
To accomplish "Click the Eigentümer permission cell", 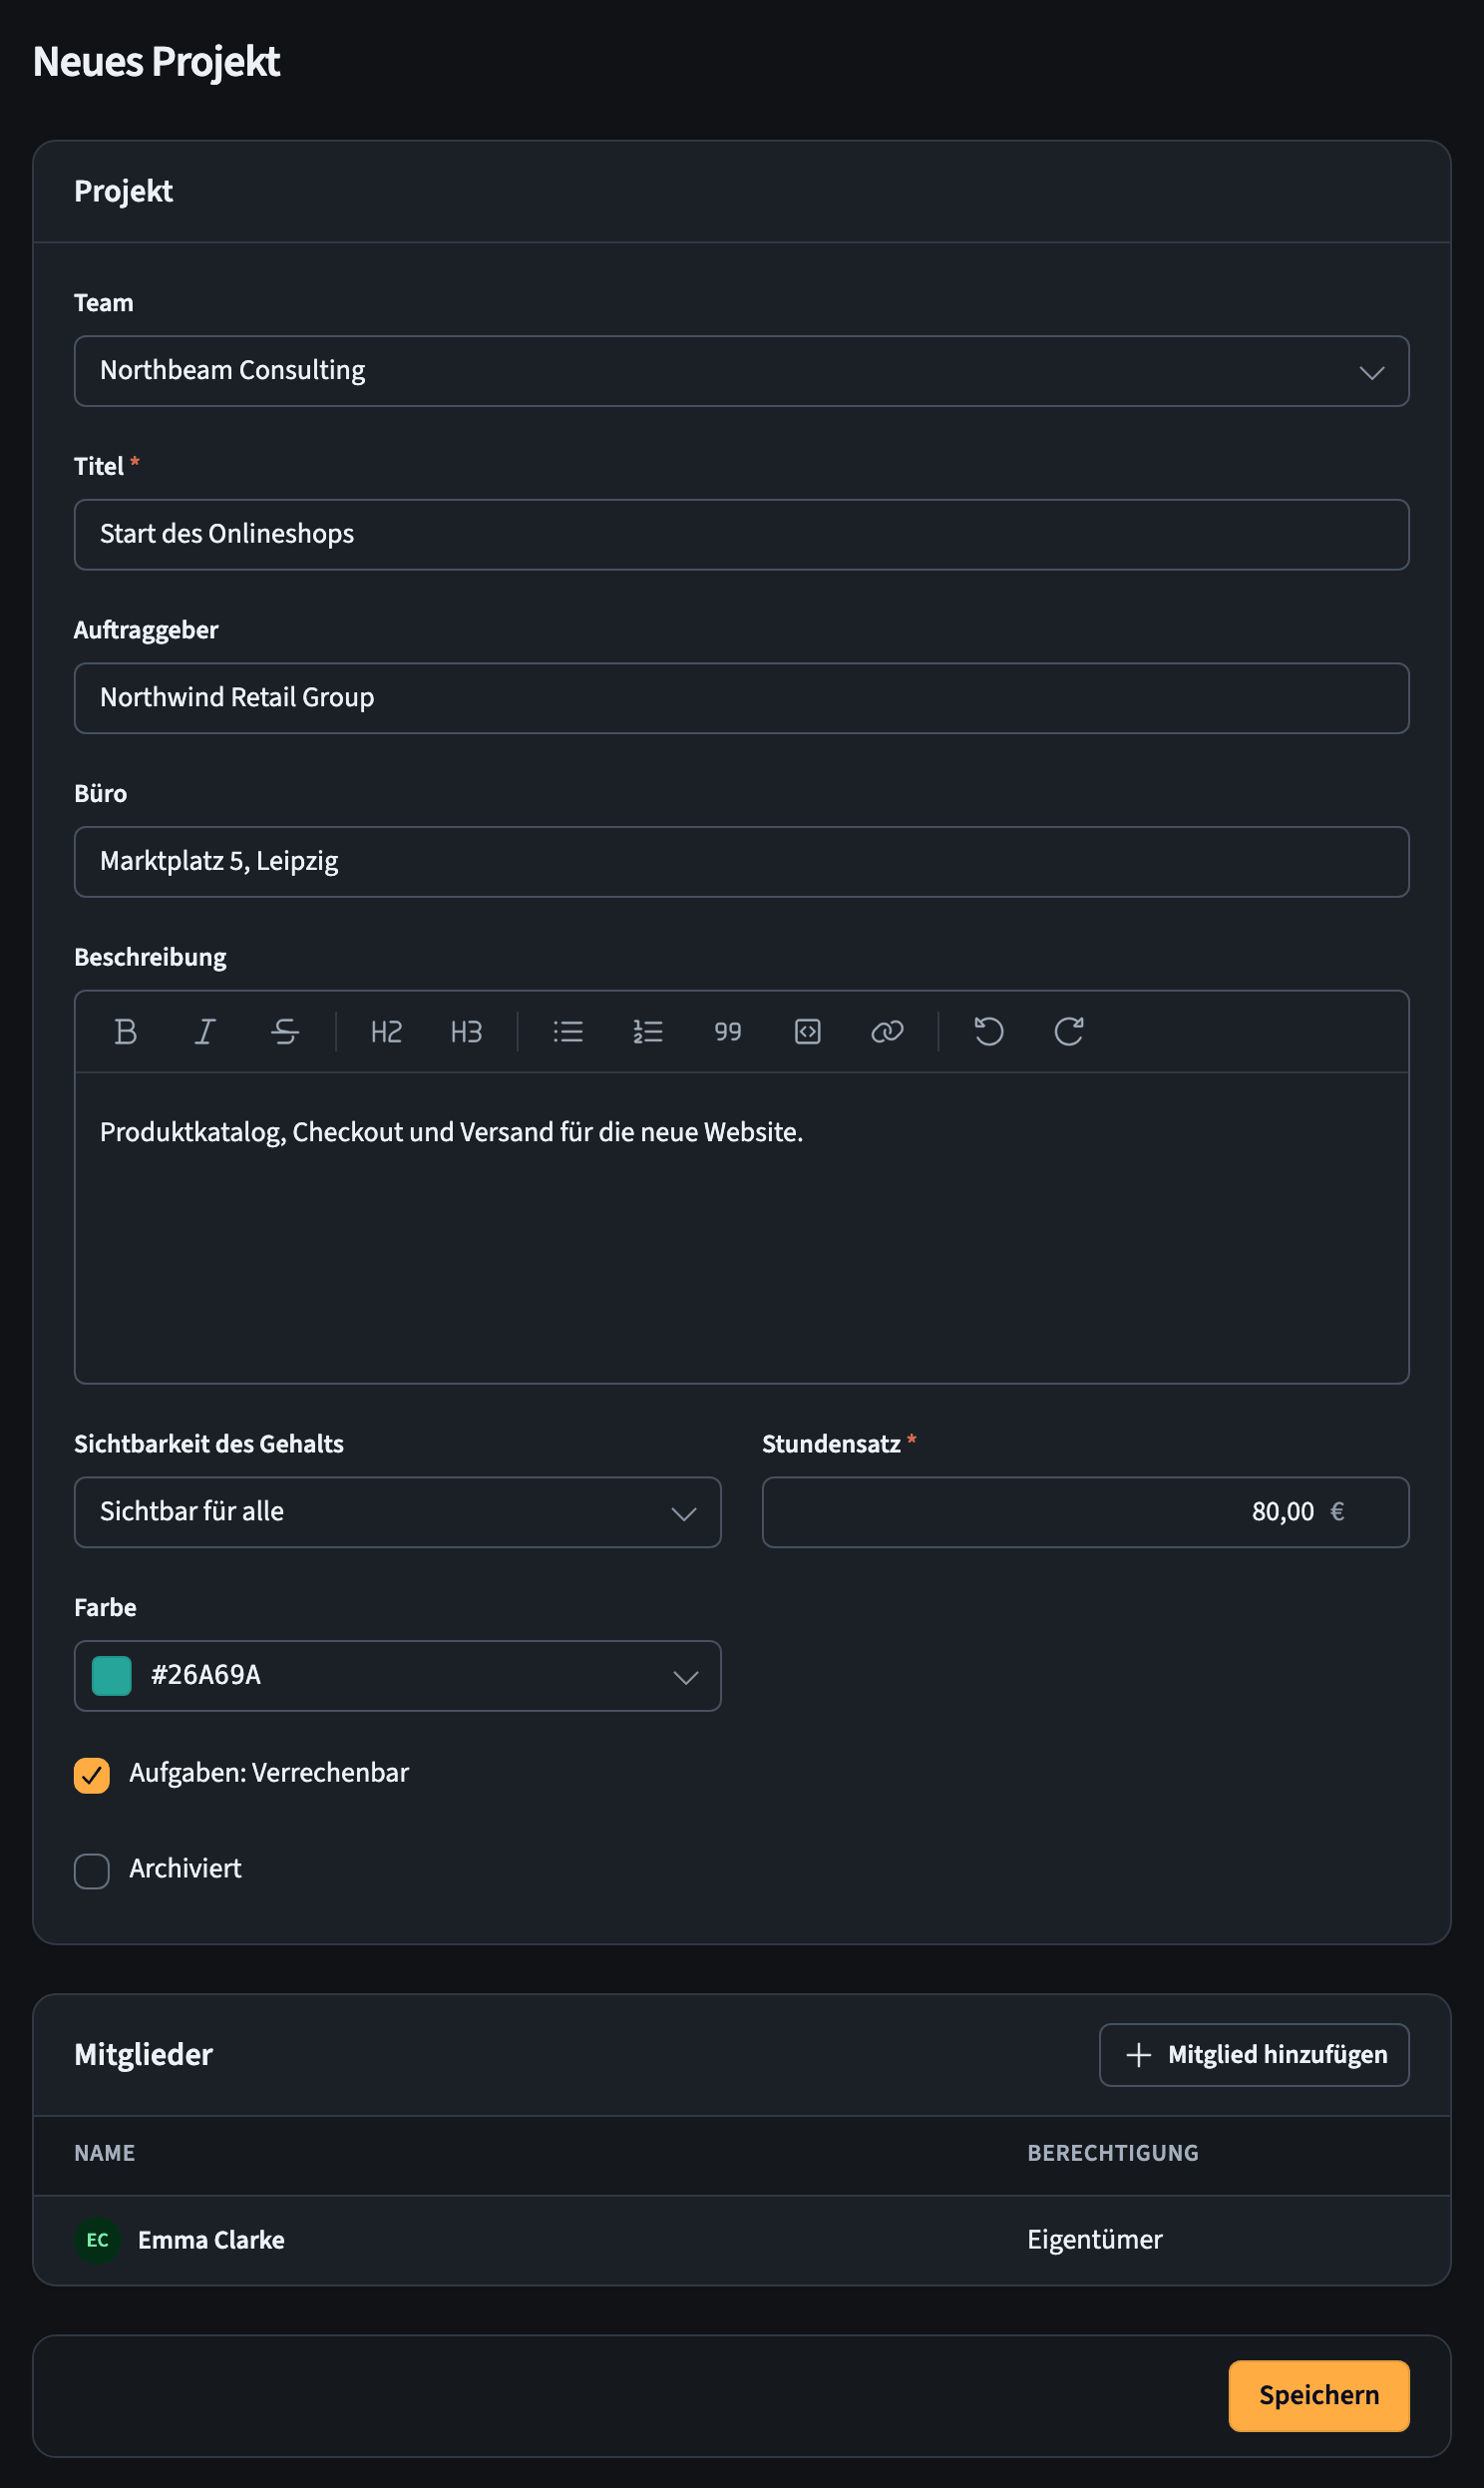I will pyautogui.click(x=1095, y=2240).
